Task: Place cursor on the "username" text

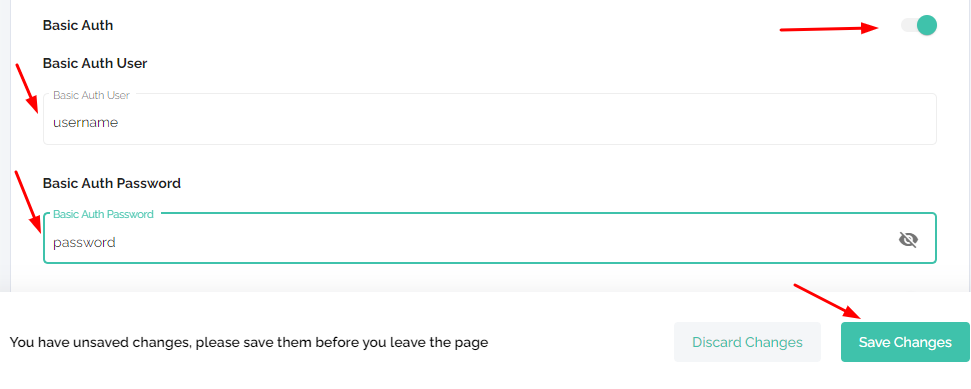Action: point(85,123)
